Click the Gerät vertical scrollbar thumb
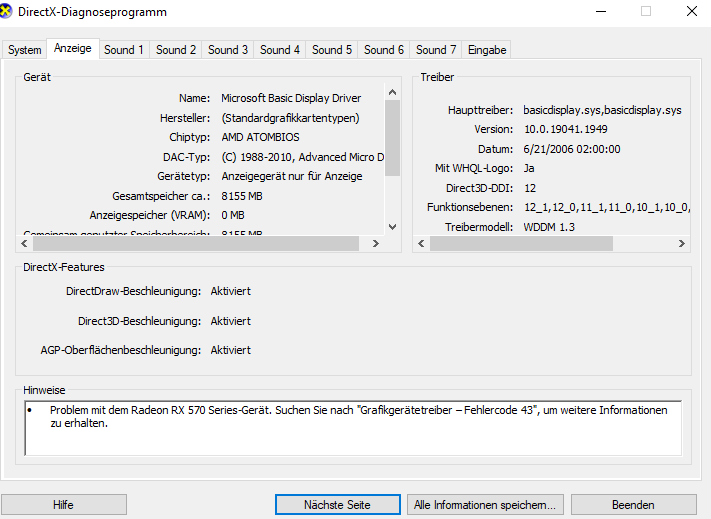This screenshot has height=519, width=711. tap(393, 138)
